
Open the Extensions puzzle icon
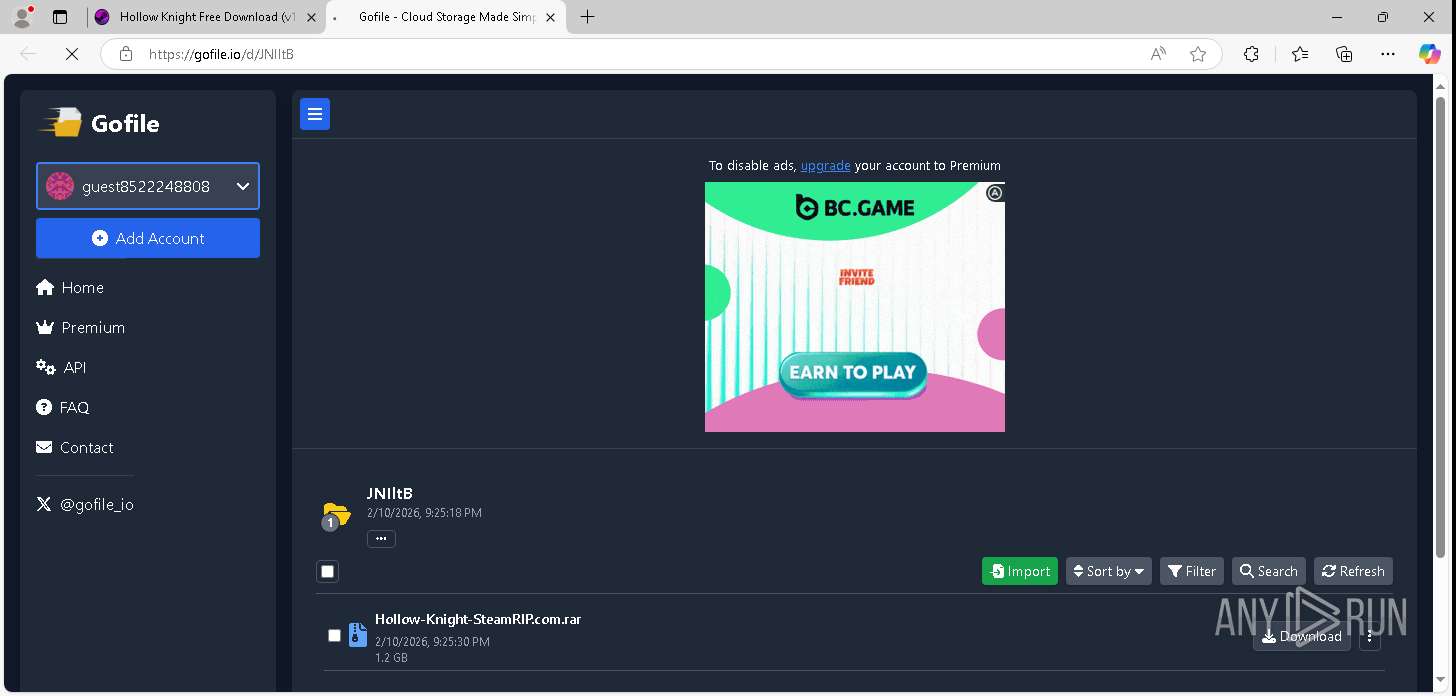pos(1251,54)
